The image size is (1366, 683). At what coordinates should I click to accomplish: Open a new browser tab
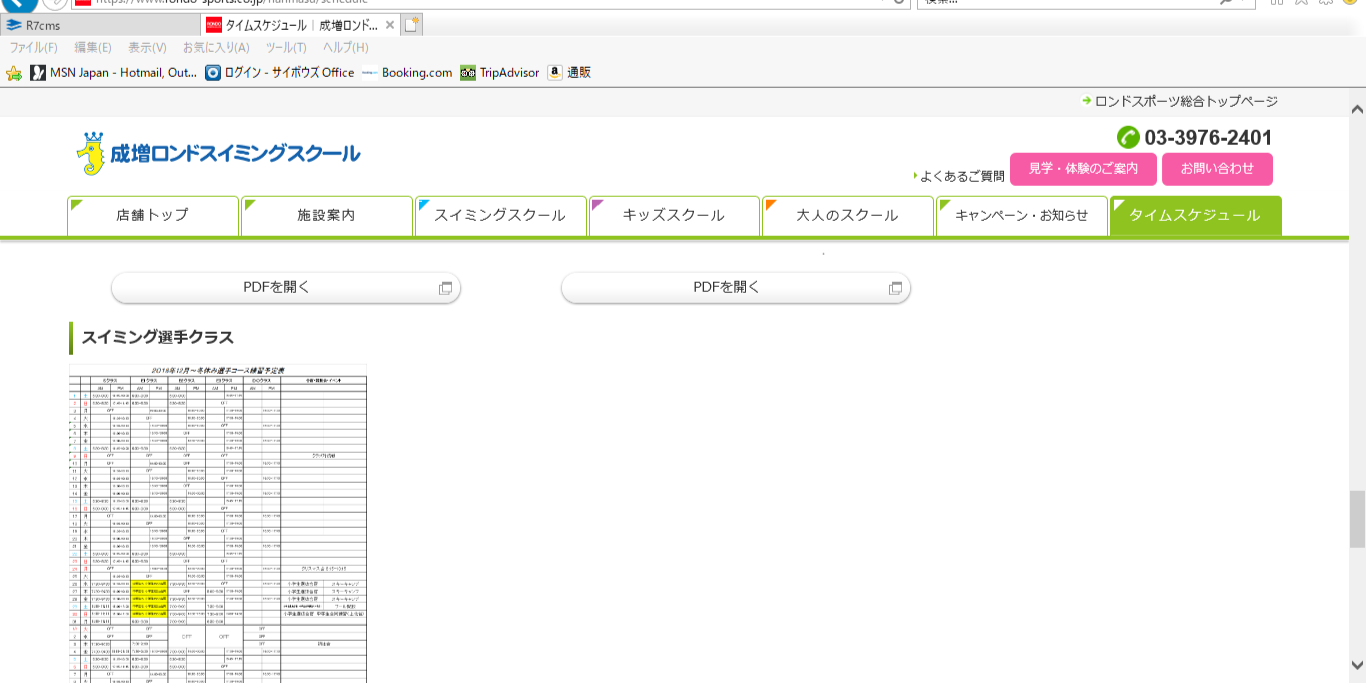point(412,25)
